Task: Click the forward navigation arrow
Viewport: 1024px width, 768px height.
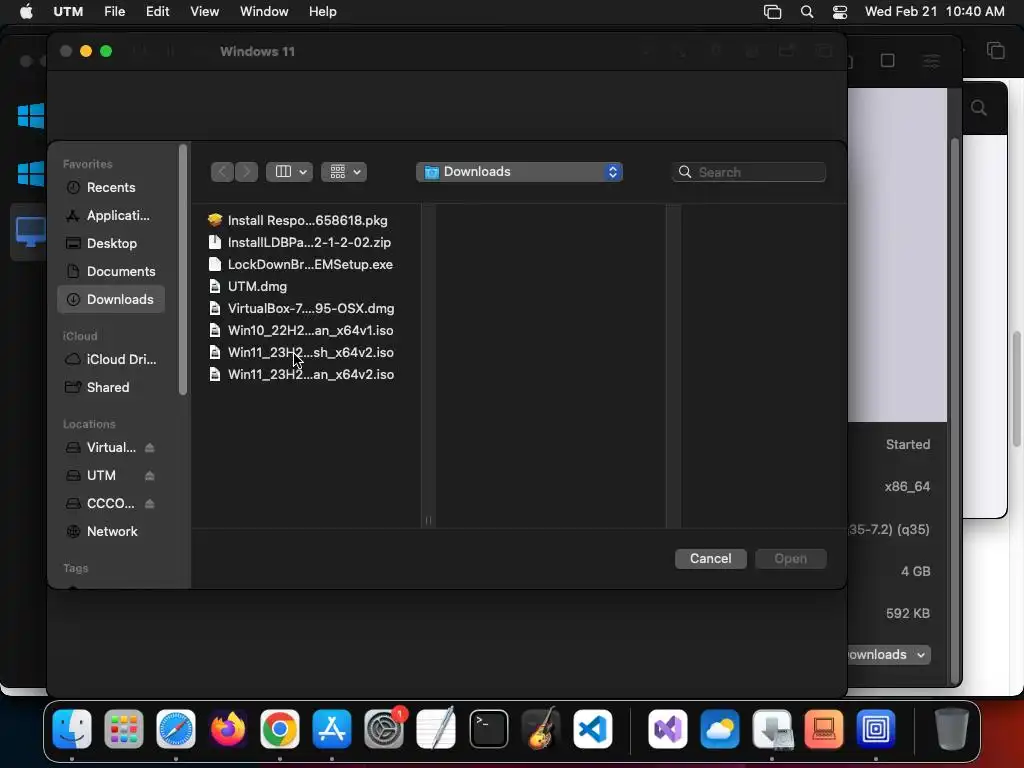Action: 246,172
